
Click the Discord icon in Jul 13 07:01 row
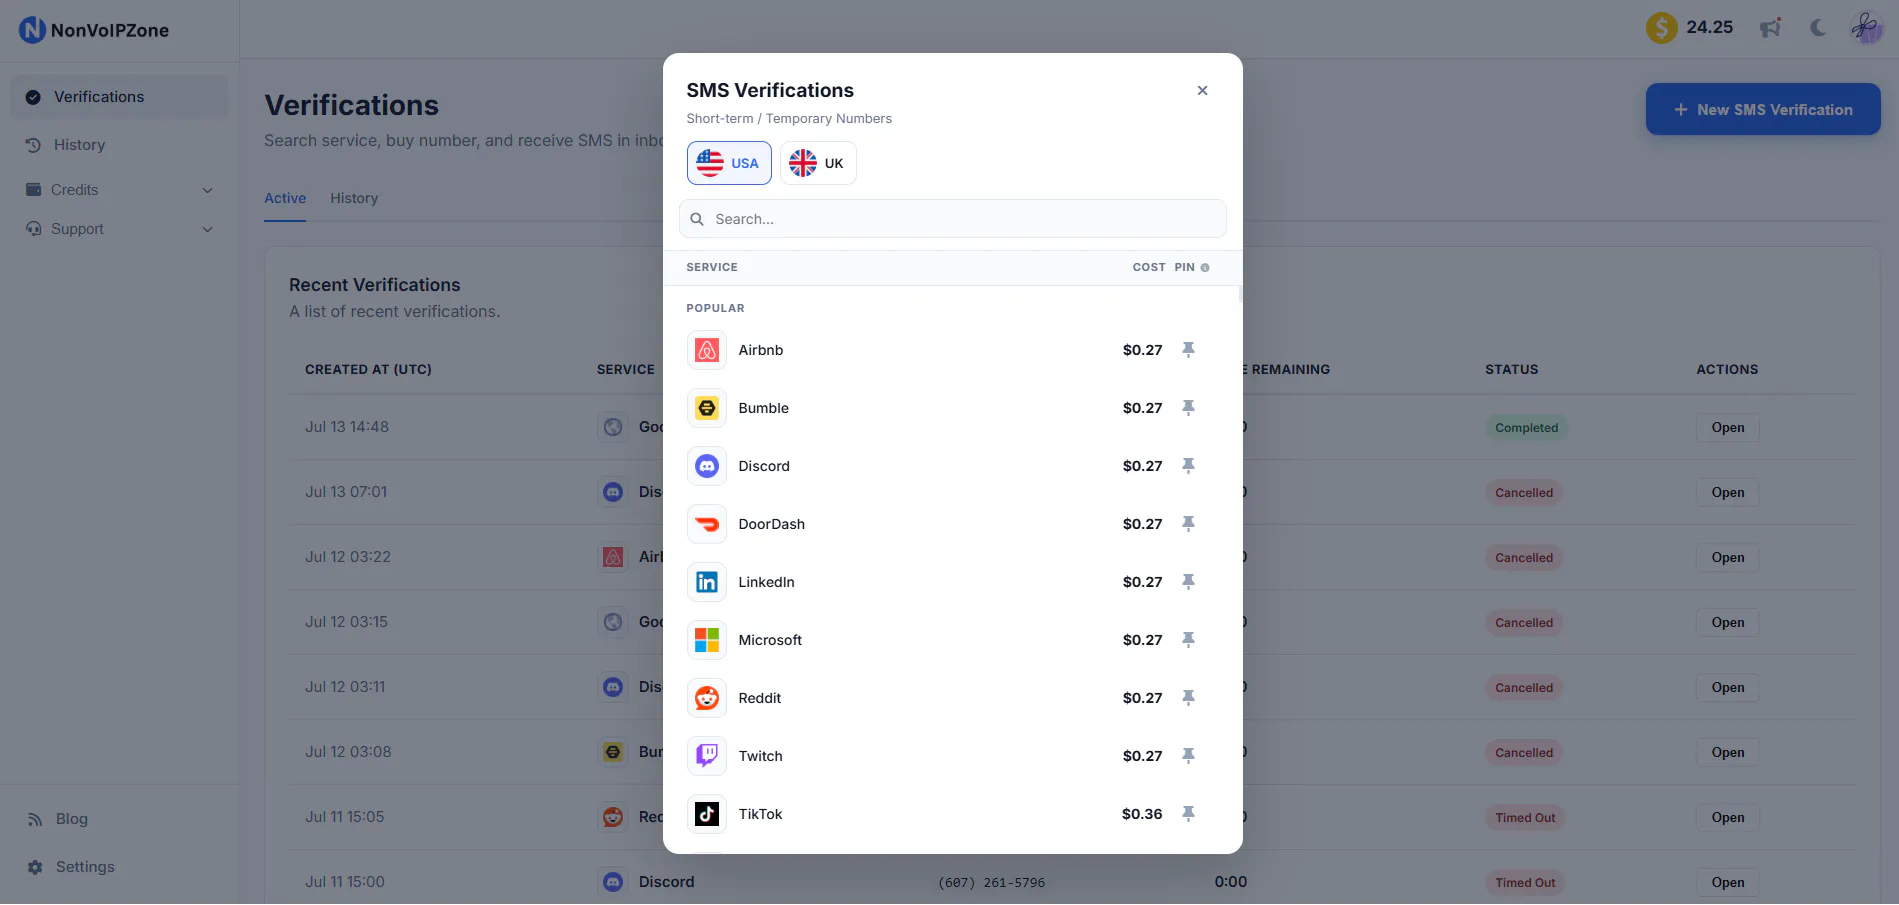pyautogui.click(x=613, y=492)
